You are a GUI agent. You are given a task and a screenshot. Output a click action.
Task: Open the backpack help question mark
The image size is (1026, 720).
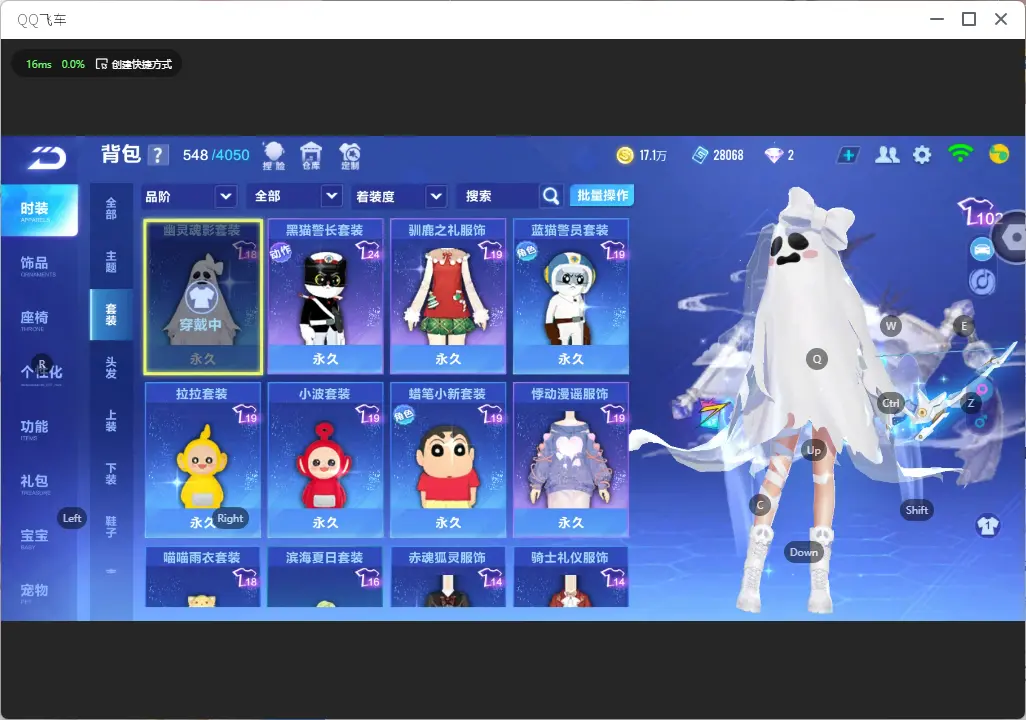click(x=158, y=155)
